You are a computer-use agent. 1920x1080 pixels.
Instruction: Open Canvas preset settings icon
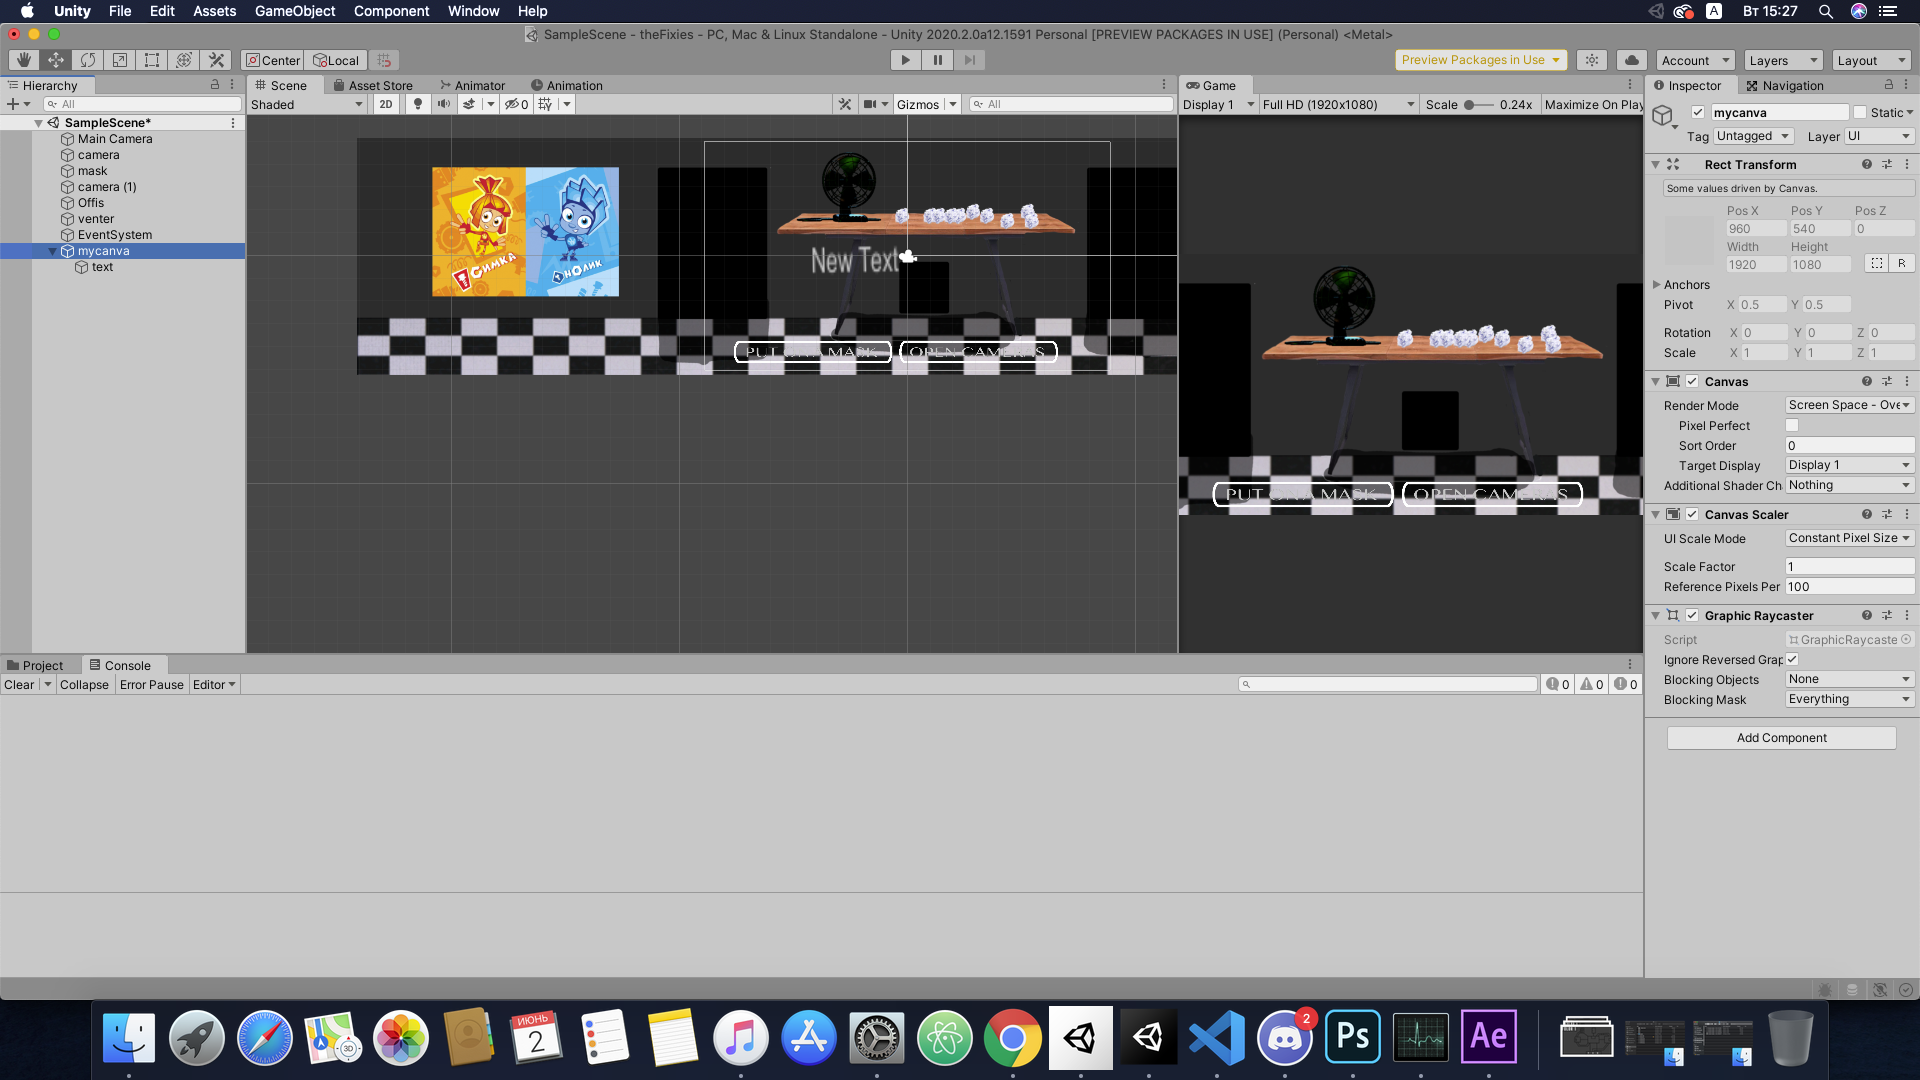tap(1887, 381)
